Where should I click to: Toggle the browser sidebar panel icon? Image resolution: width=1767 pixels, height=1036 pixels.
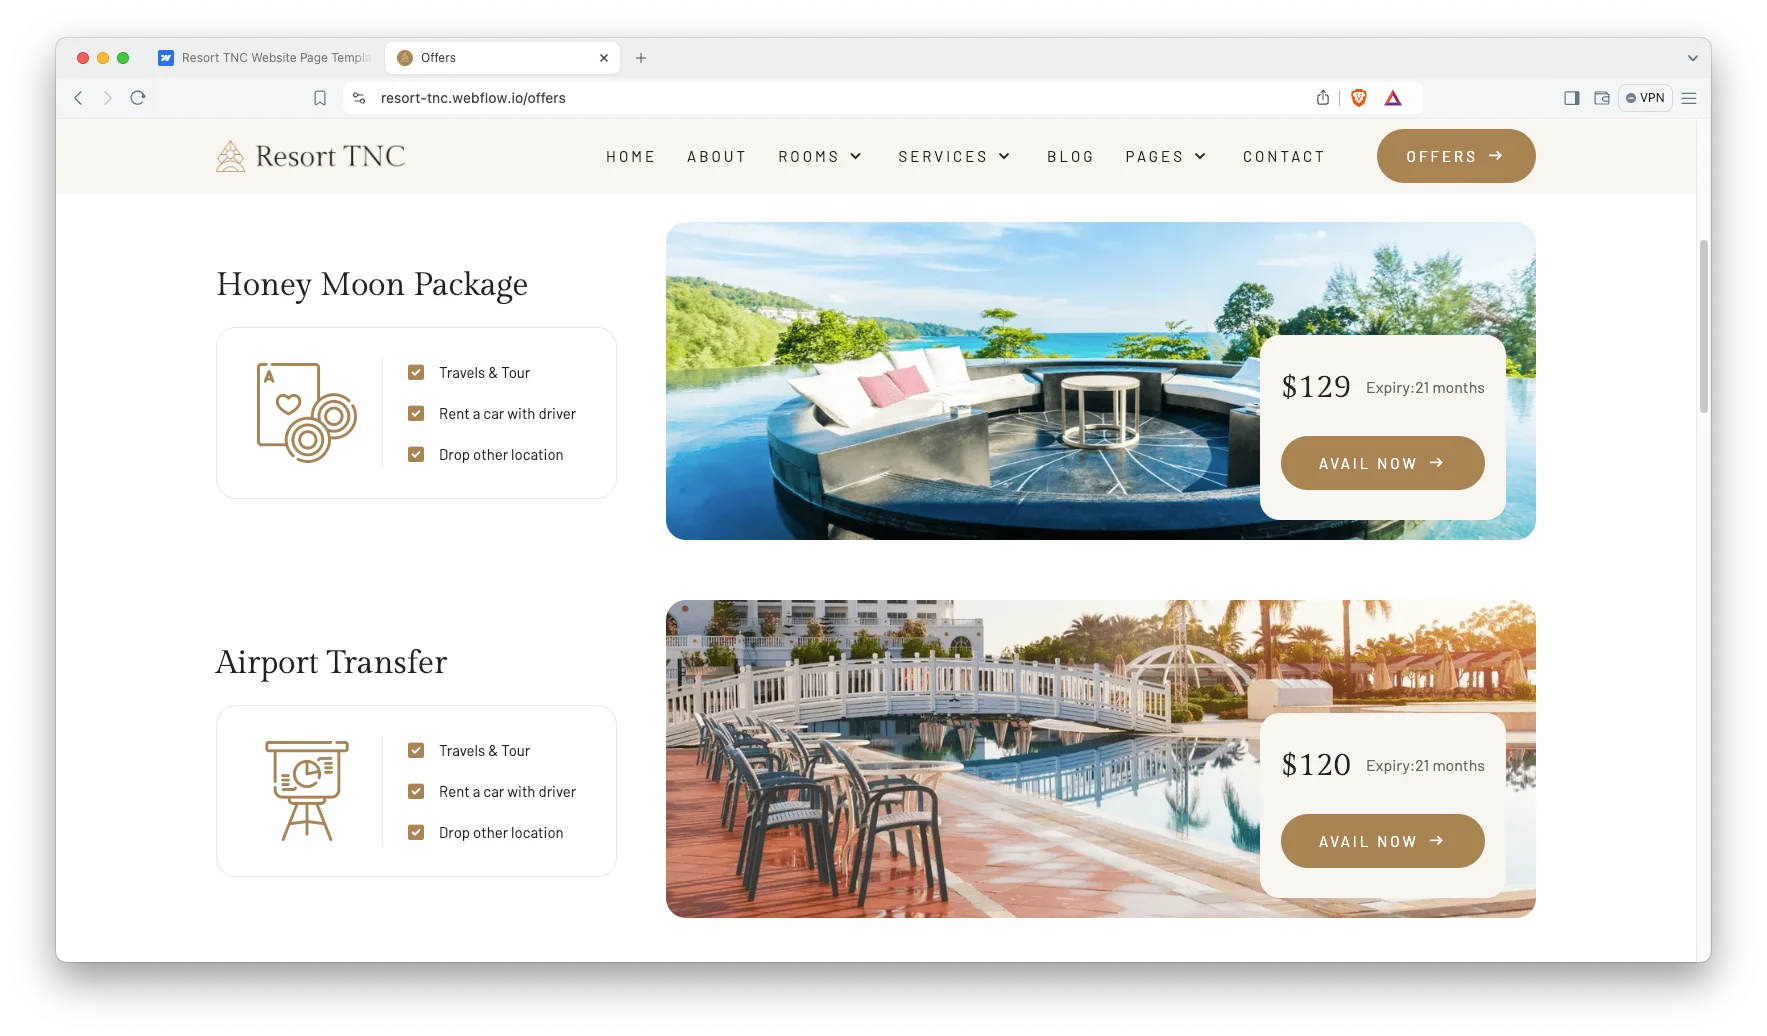(x=1572, y=98)
